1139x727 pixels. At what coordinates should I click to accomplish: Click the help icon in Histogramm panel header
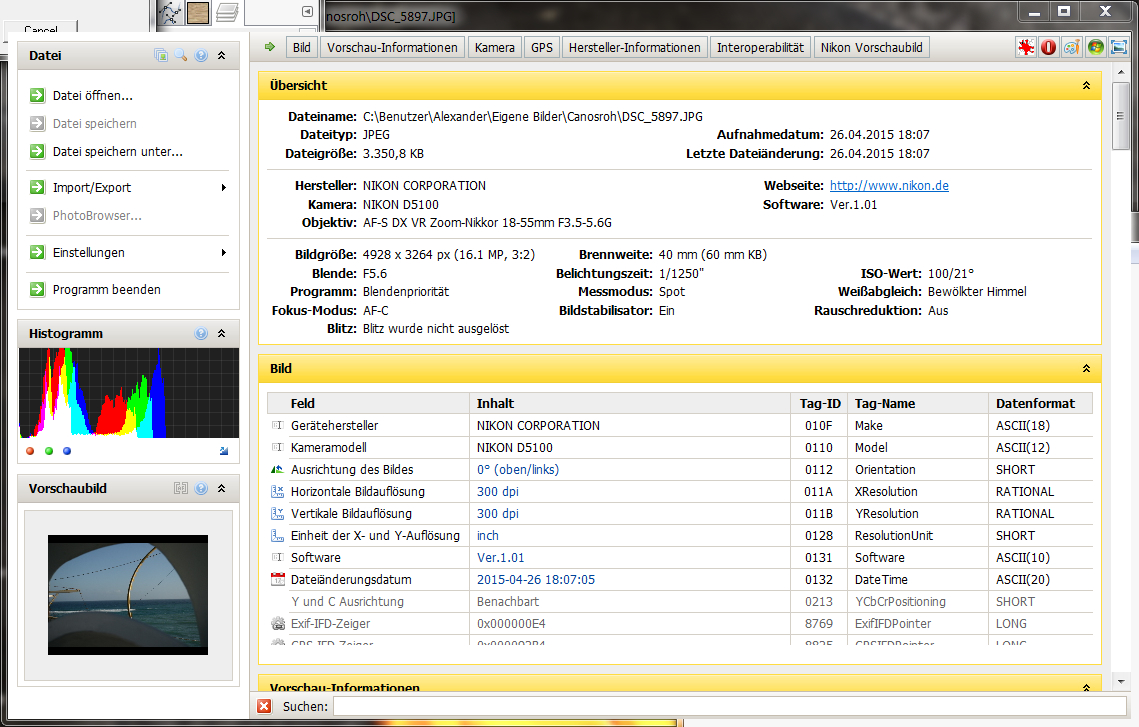point(201,334)
